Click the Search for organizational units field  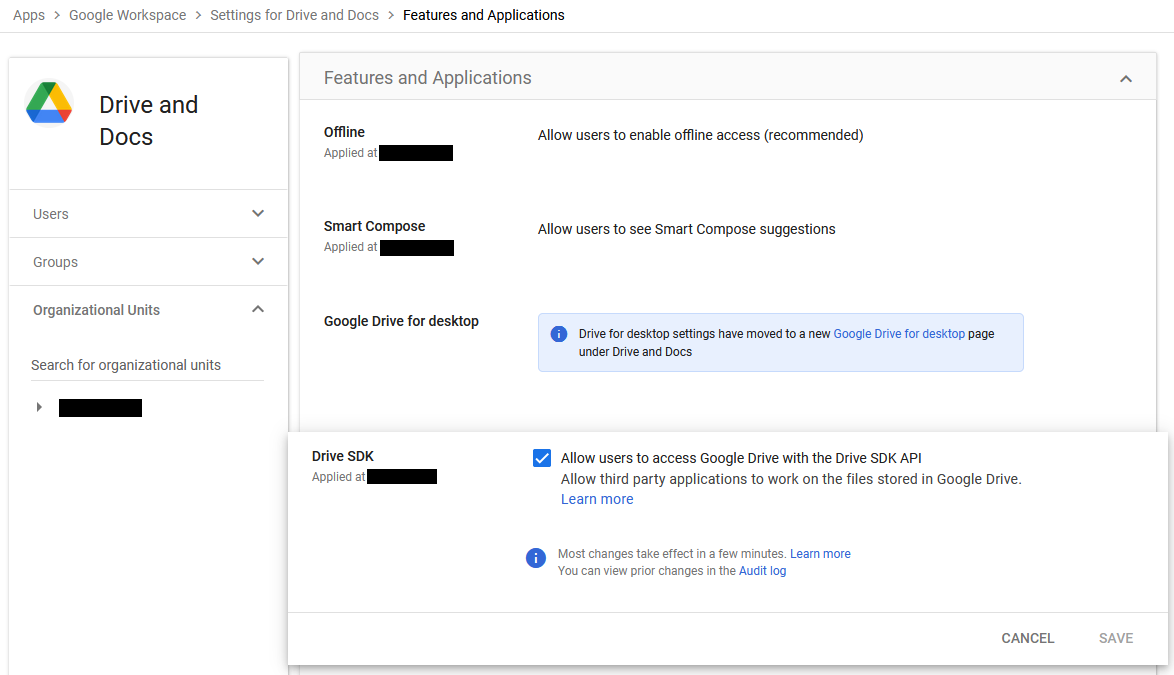click(147, 365)
